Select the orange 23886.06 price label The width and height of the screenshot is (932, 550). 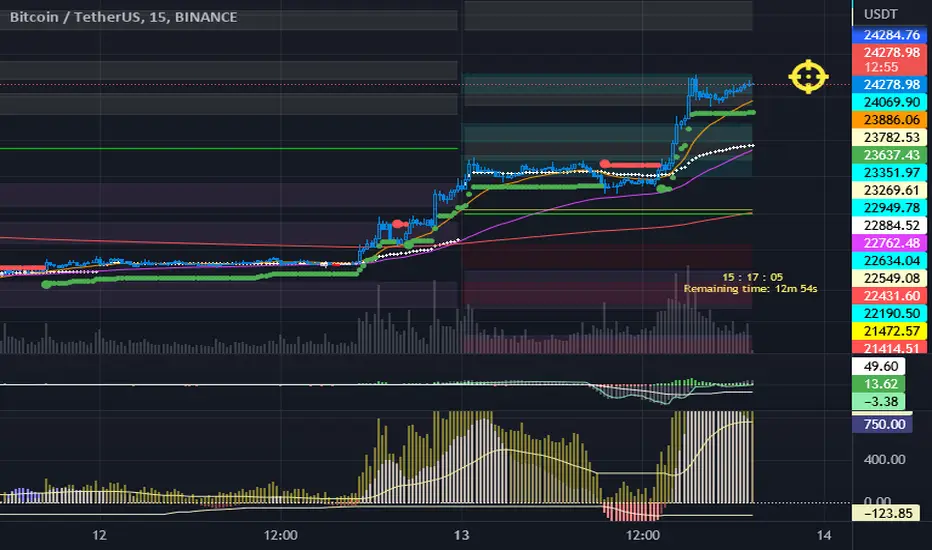click(889, 120)
